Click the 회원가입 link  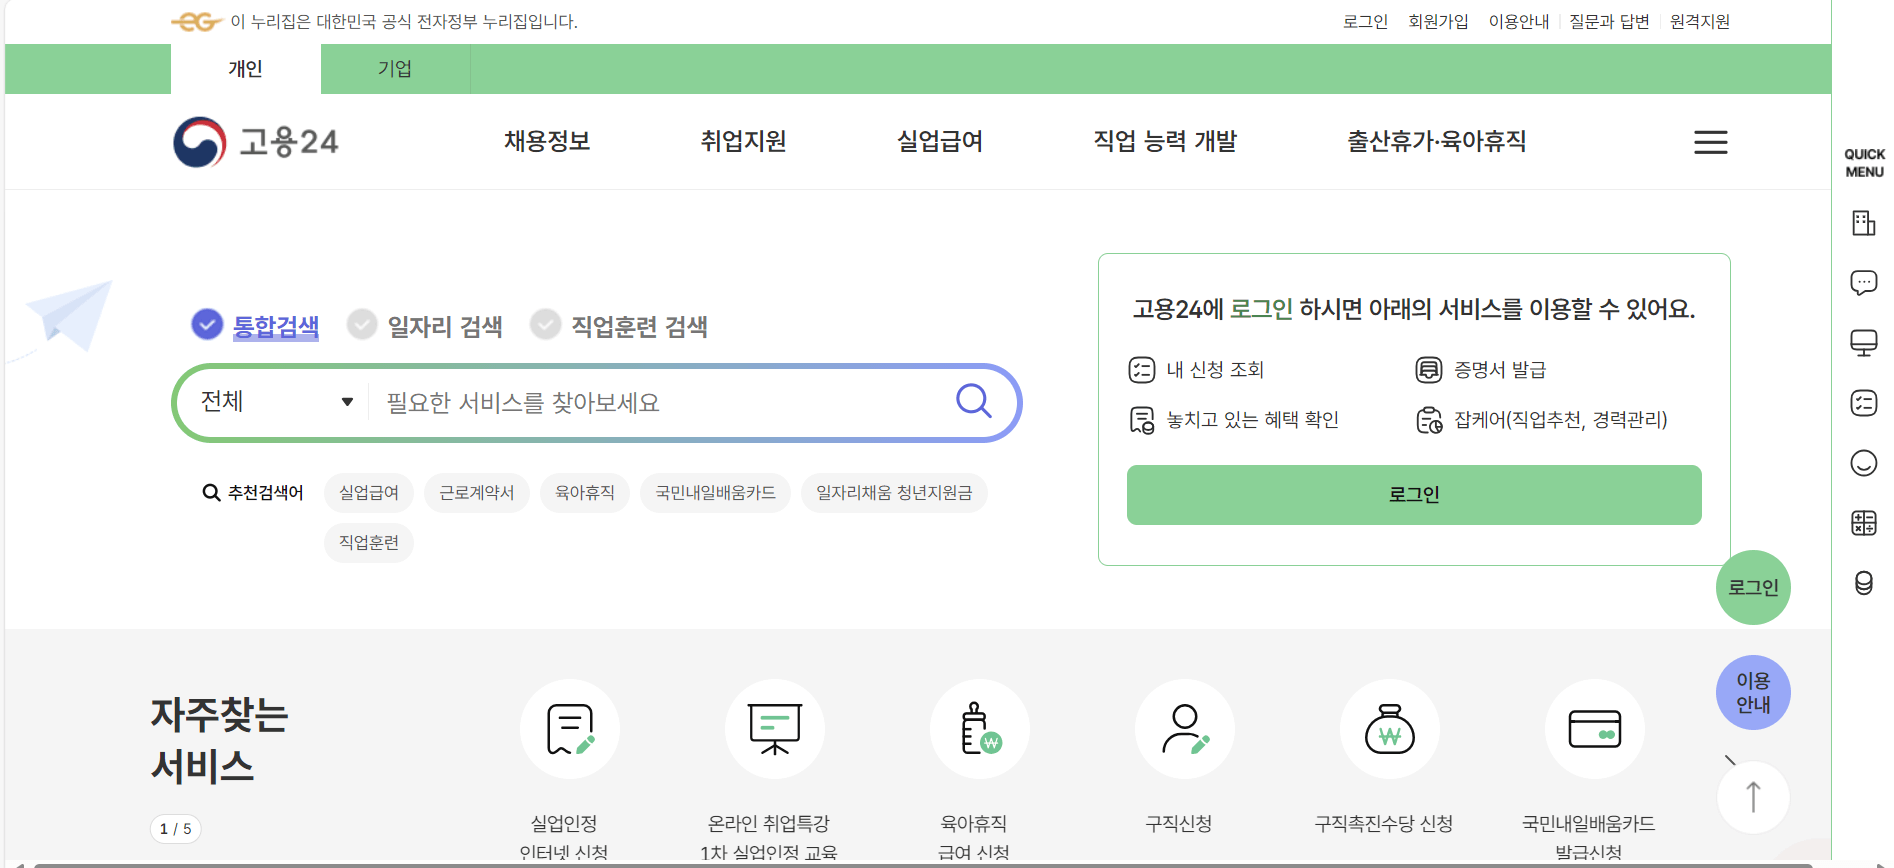click(x=1438, y=22)
